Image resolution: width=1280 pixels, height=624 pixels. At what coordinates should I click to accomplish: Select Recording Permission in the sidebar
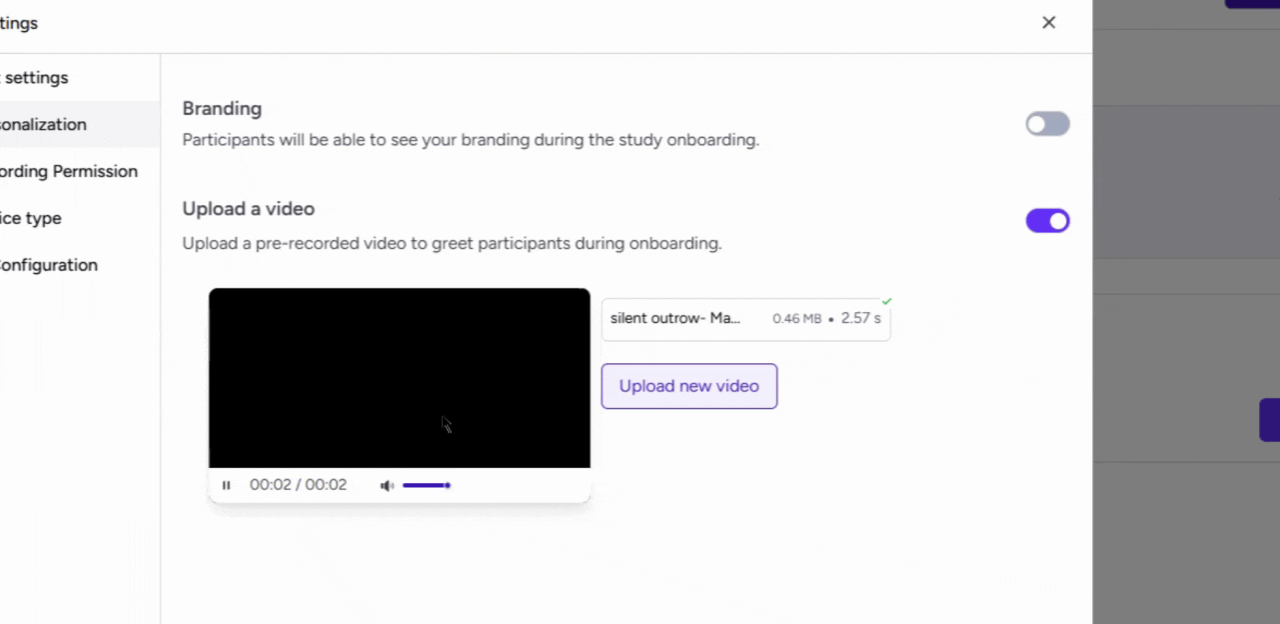tap(69, 171)
